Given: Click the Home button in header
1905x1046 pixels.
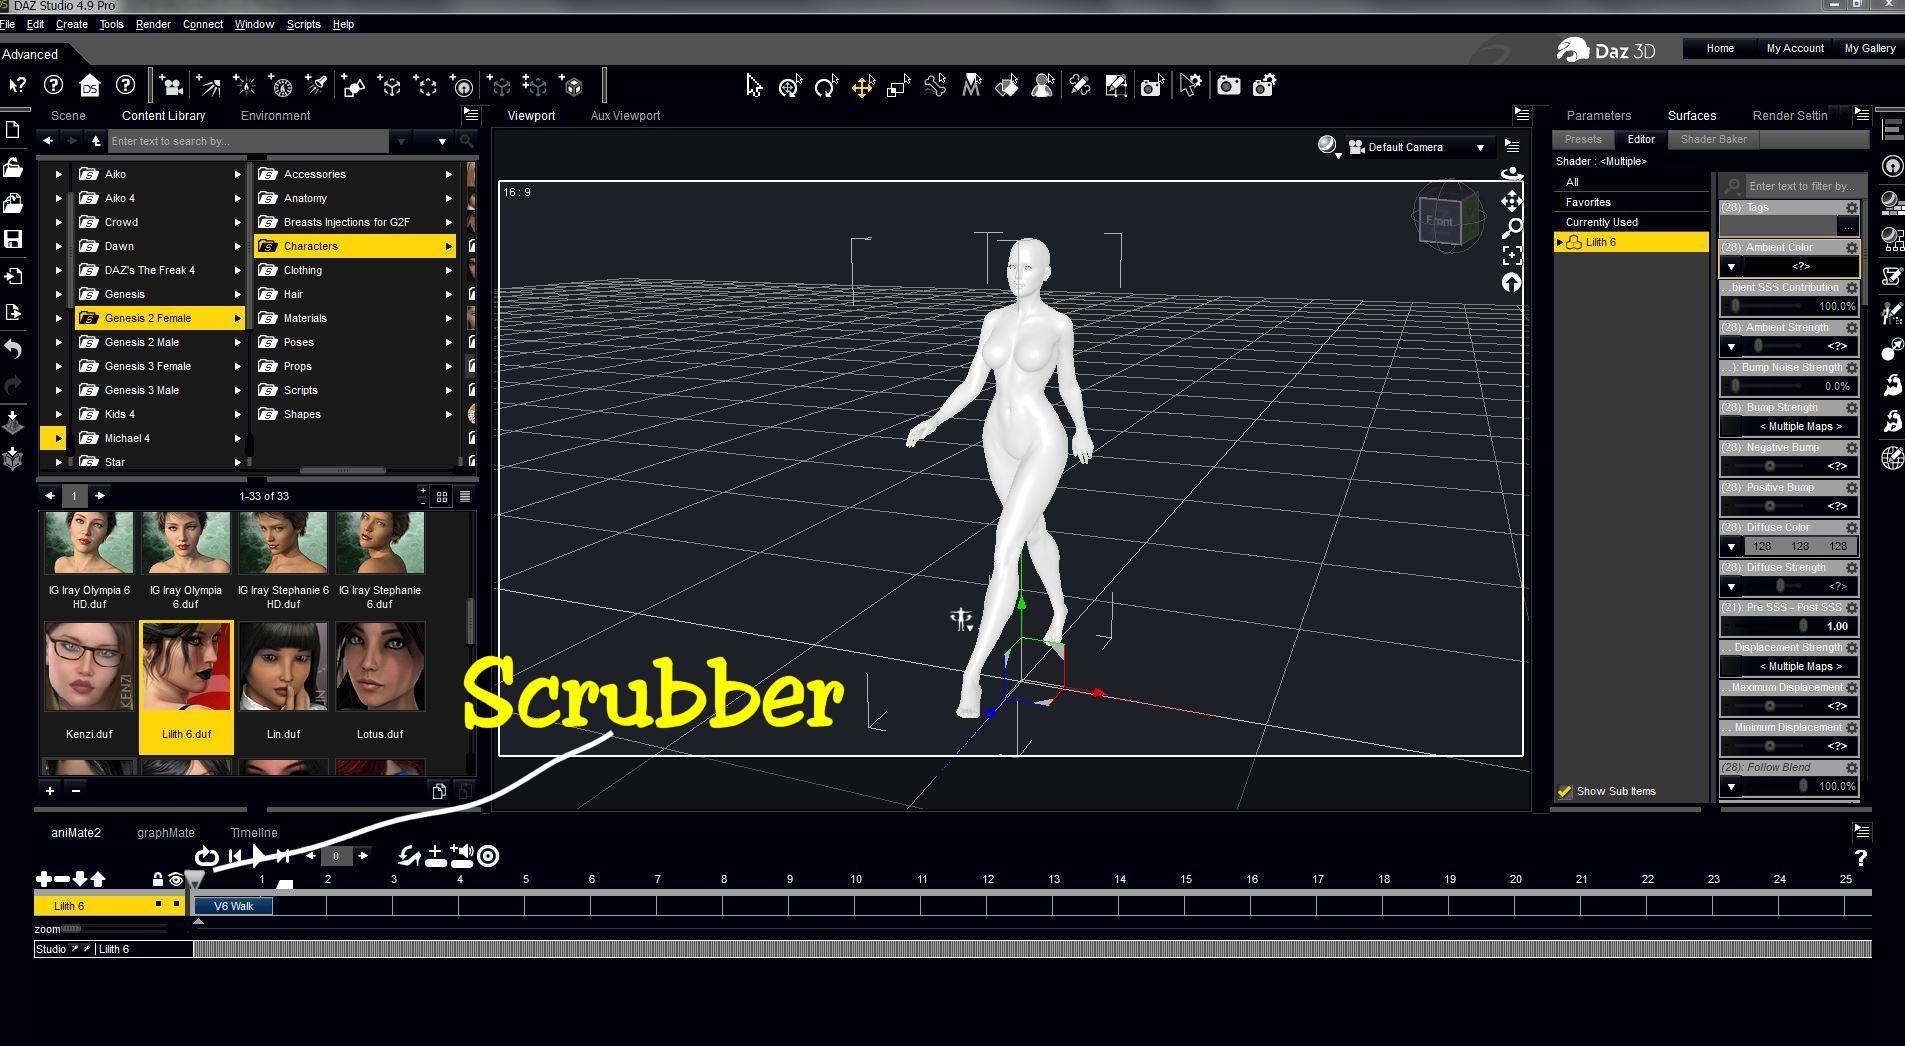Looking at the screenshot, I should tap(1720, 48).
